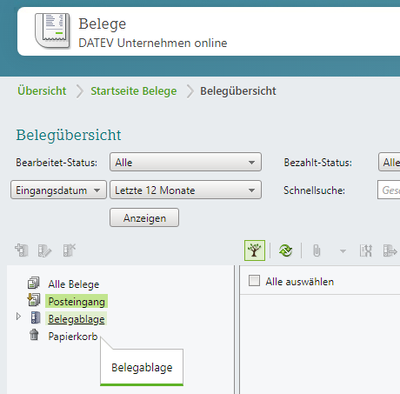Select Posteingang in the tree
The width and height of the screenshot is (400, 394).
pos(77,301)
